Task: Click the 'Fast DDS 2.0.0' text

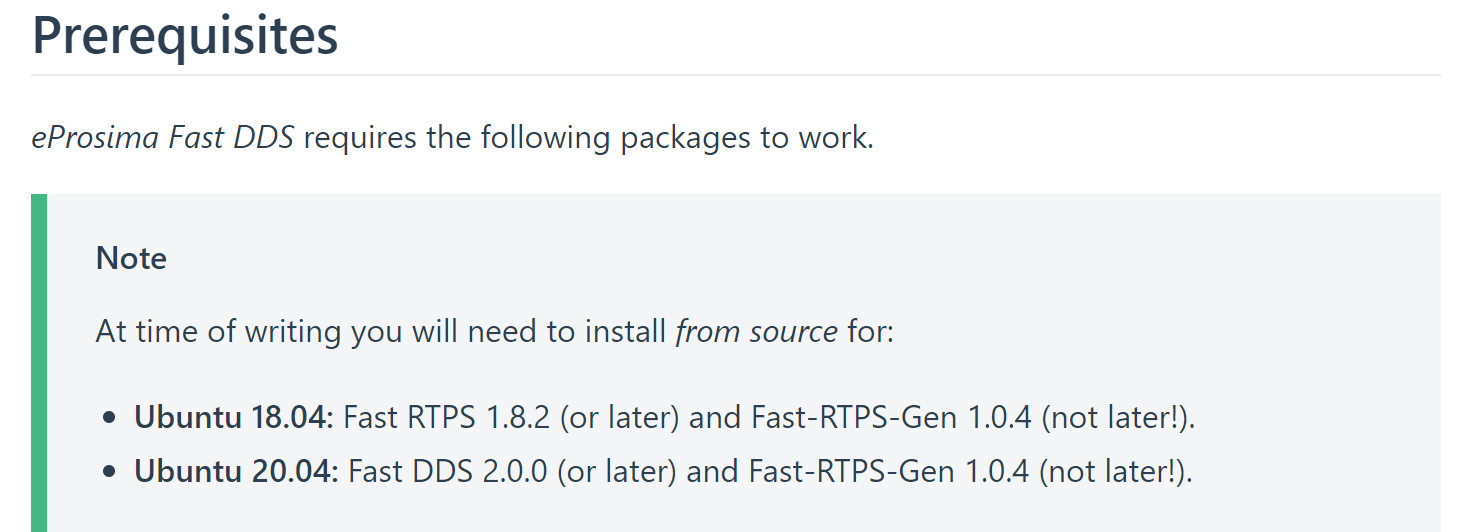Action: [448, 471]
